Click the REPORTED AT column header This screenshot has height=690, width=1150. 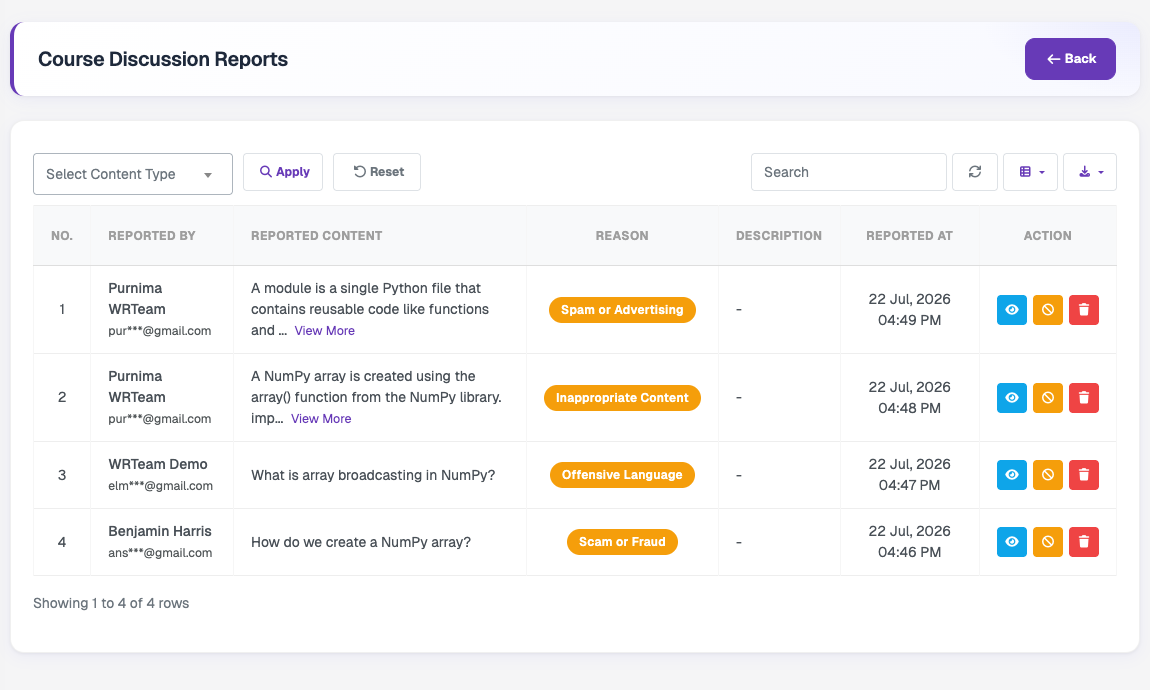tap(909, 235)
